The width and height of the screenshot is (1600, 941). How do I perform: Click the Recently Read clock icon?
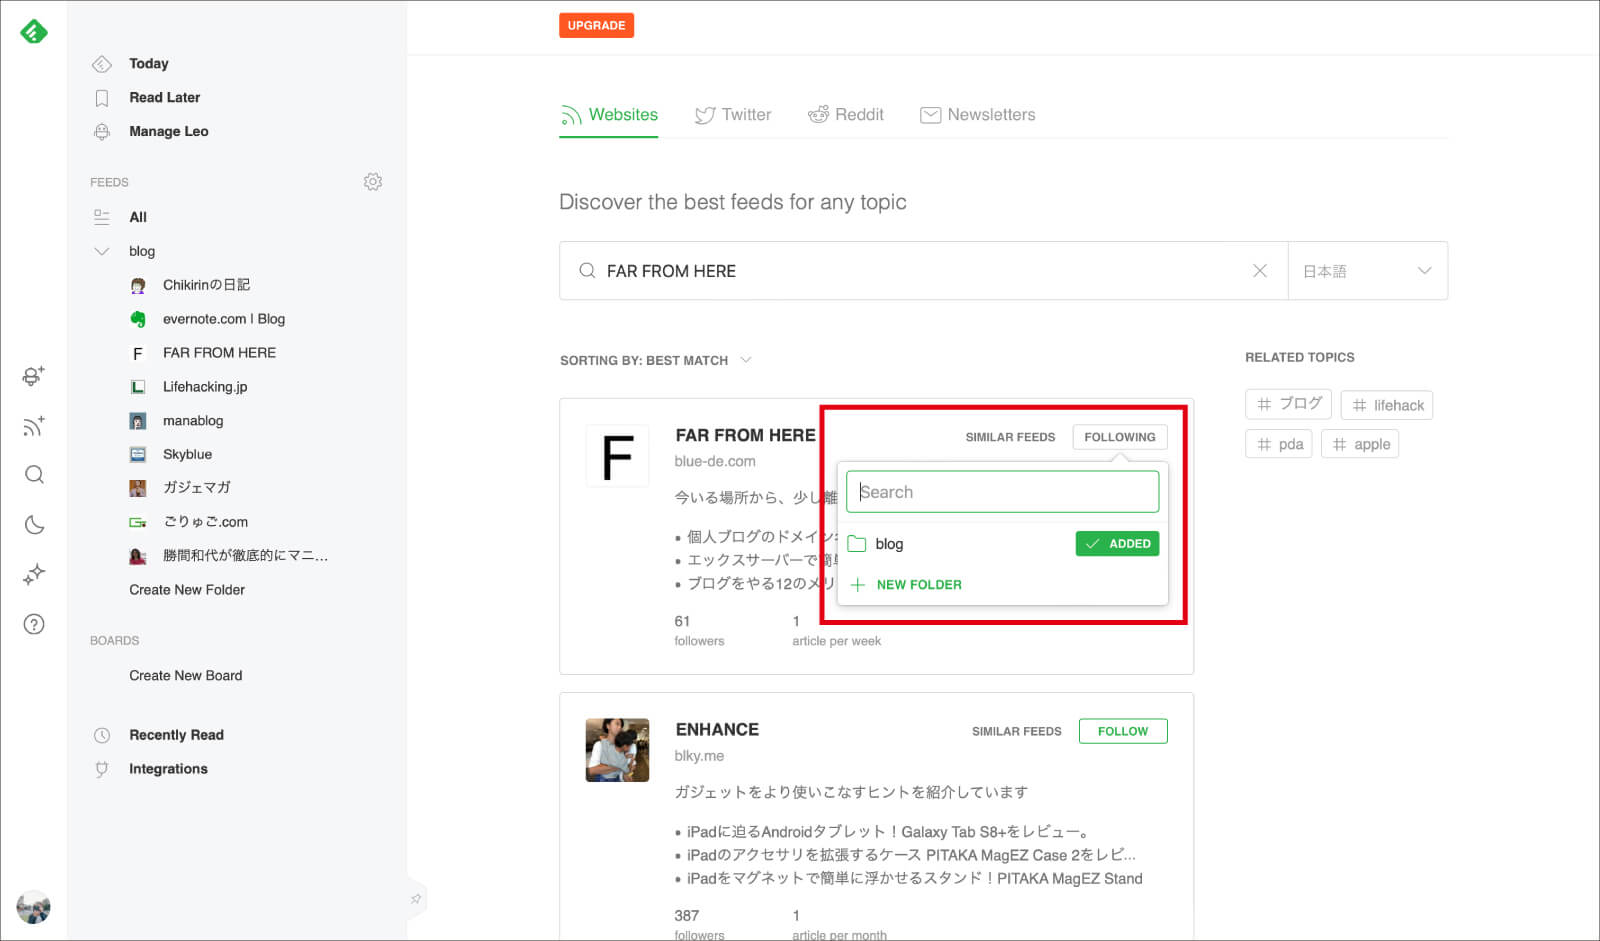click(x=101, y=736)
